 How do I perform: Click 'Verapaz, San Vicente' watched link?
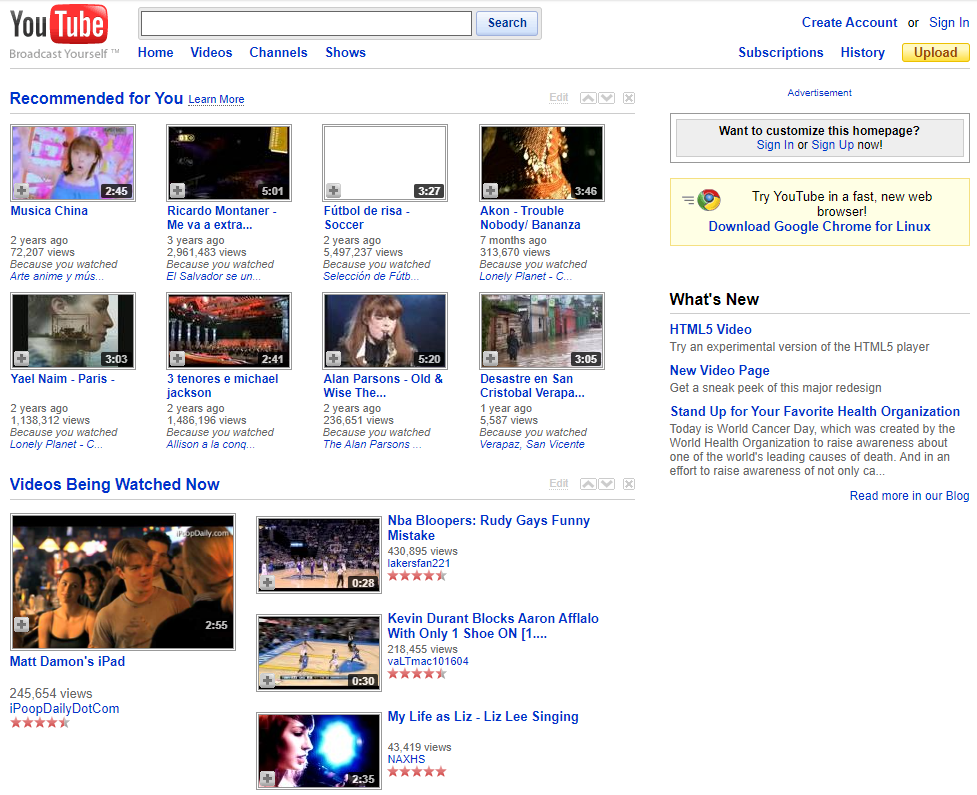(532, 444)
